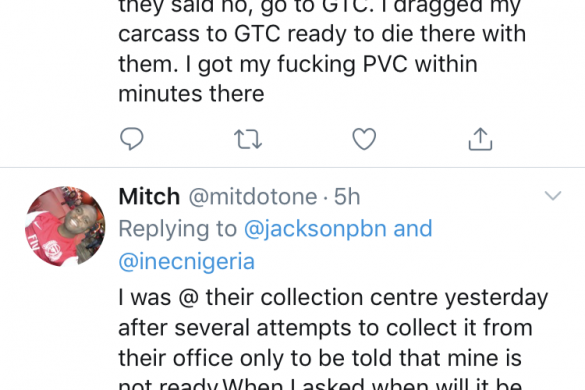Click the Mitch display name
The height and width of the screenshot is (390, 585).
149,196
